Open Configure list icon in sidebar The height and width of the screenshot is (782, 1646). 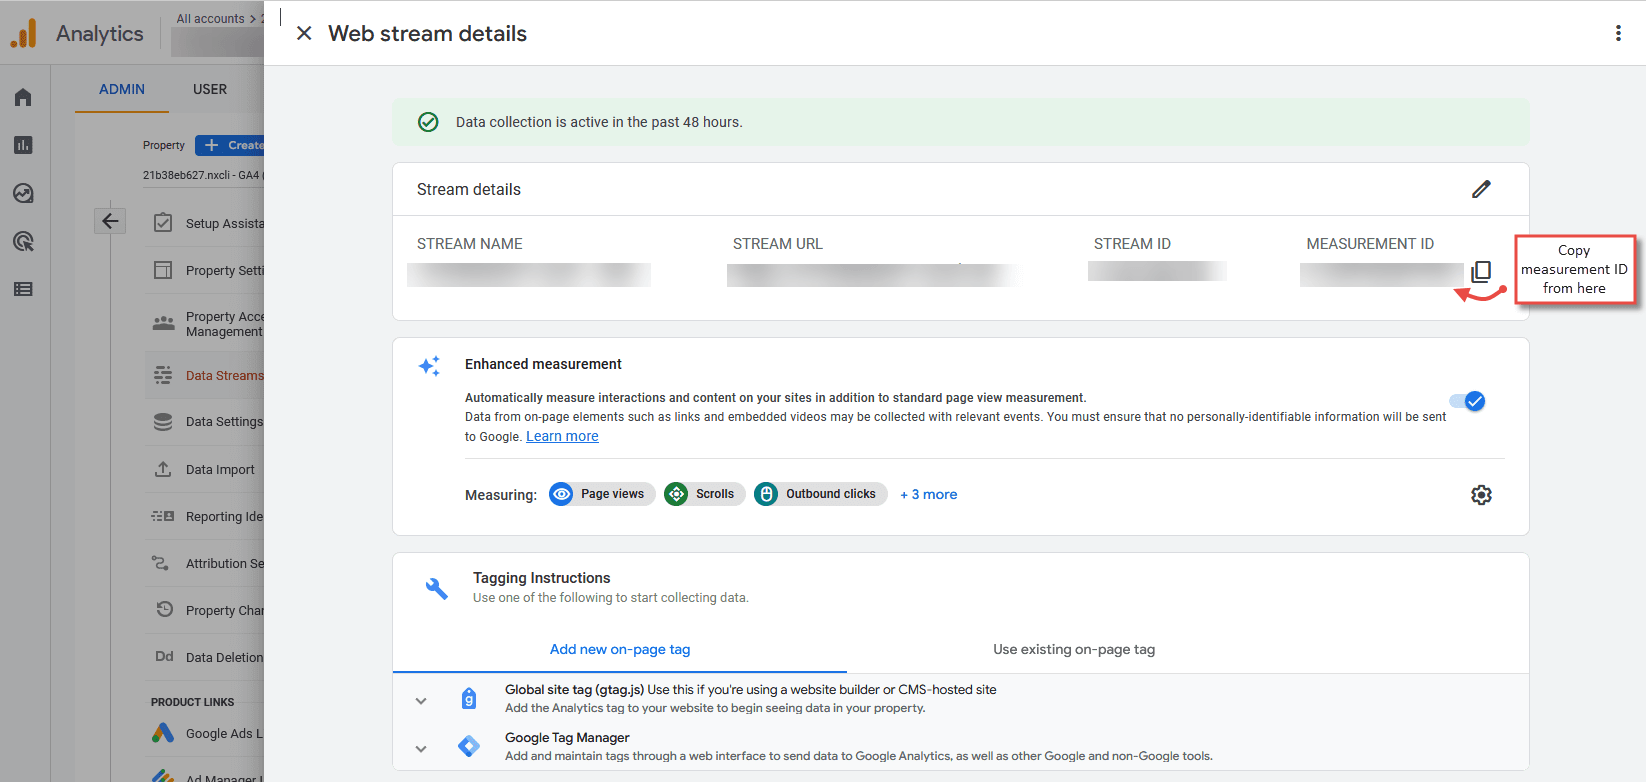click(23, 289)
